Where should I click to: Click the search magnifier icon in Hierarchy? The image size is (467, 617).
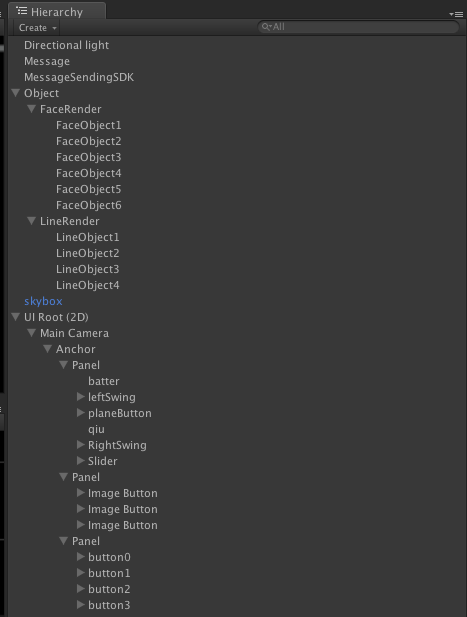[267, 27]
